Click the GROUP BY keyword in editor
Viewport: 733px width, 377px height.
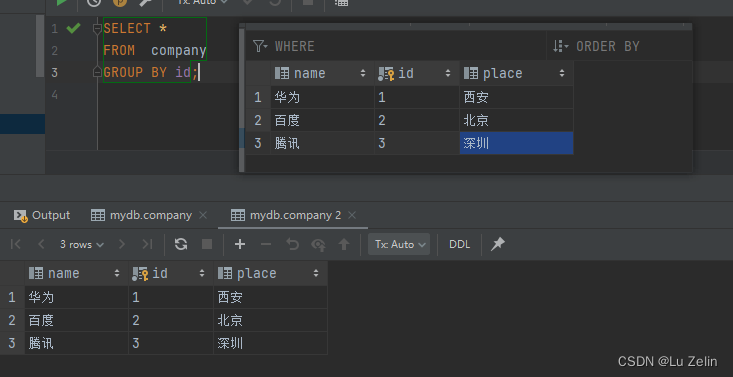tap(135, 72)
